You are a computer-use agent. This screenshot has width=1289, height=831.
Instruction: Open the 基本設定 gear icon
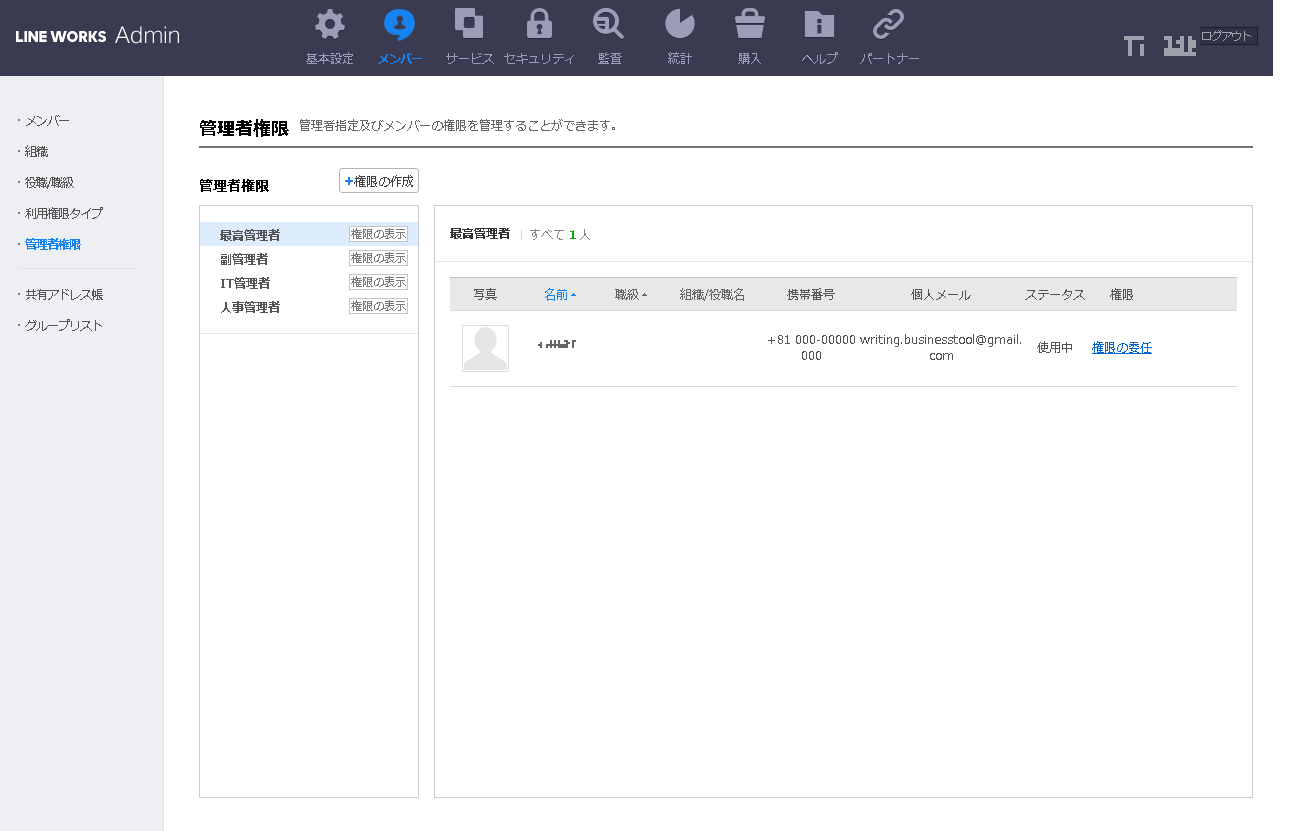[x=330, y=24]
